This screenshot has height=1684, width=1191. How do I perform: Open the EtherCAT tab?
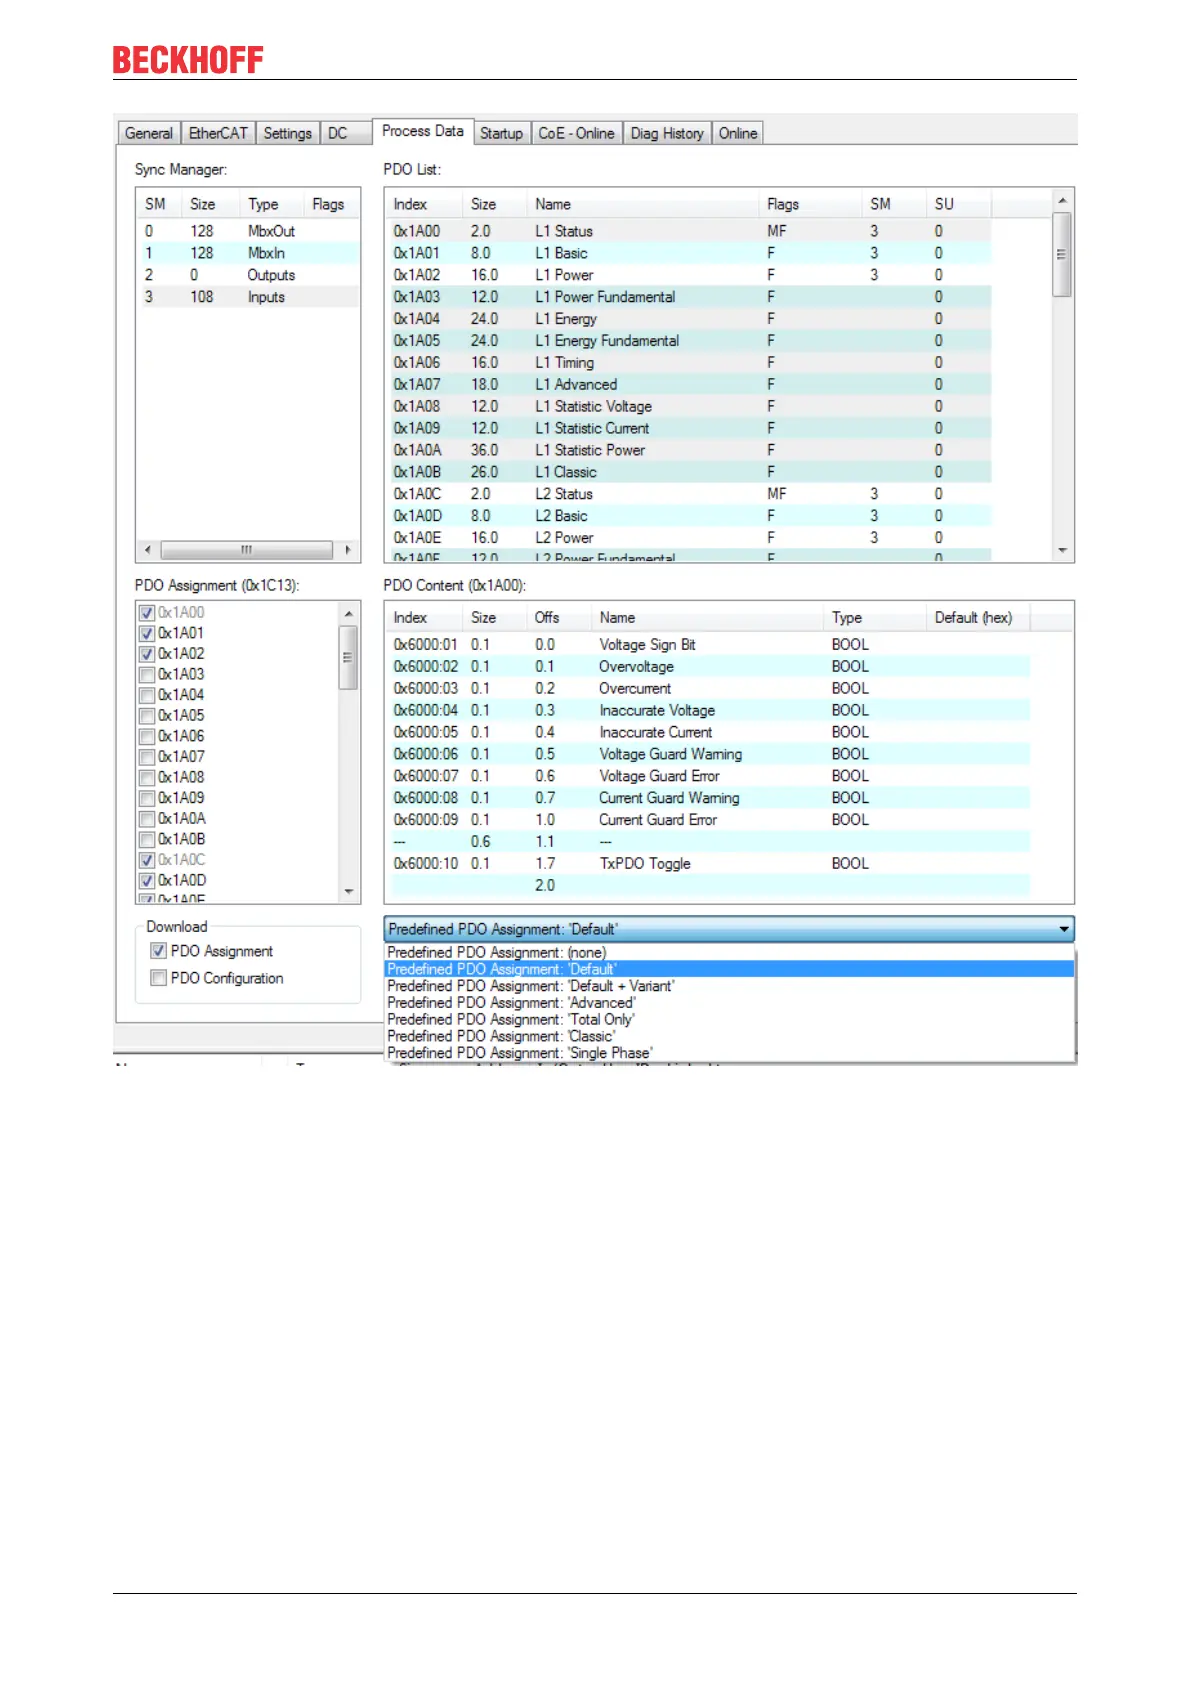218,133
